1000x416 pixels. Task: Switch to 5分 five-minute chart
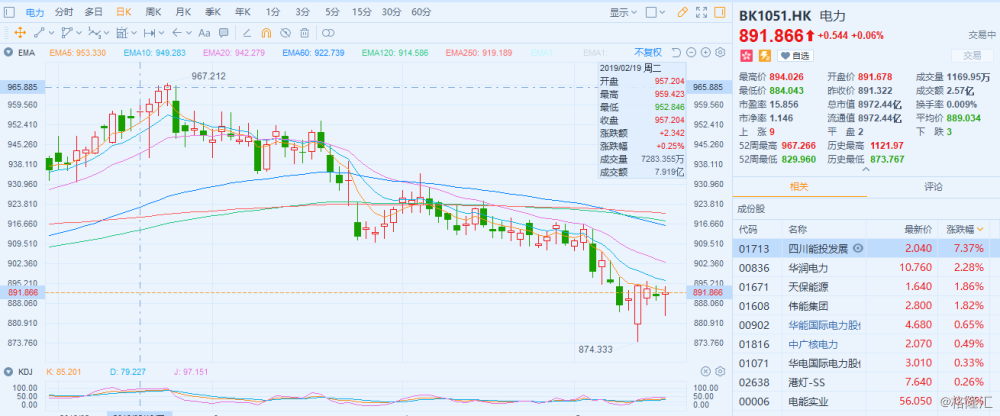(x=332, y=12)
